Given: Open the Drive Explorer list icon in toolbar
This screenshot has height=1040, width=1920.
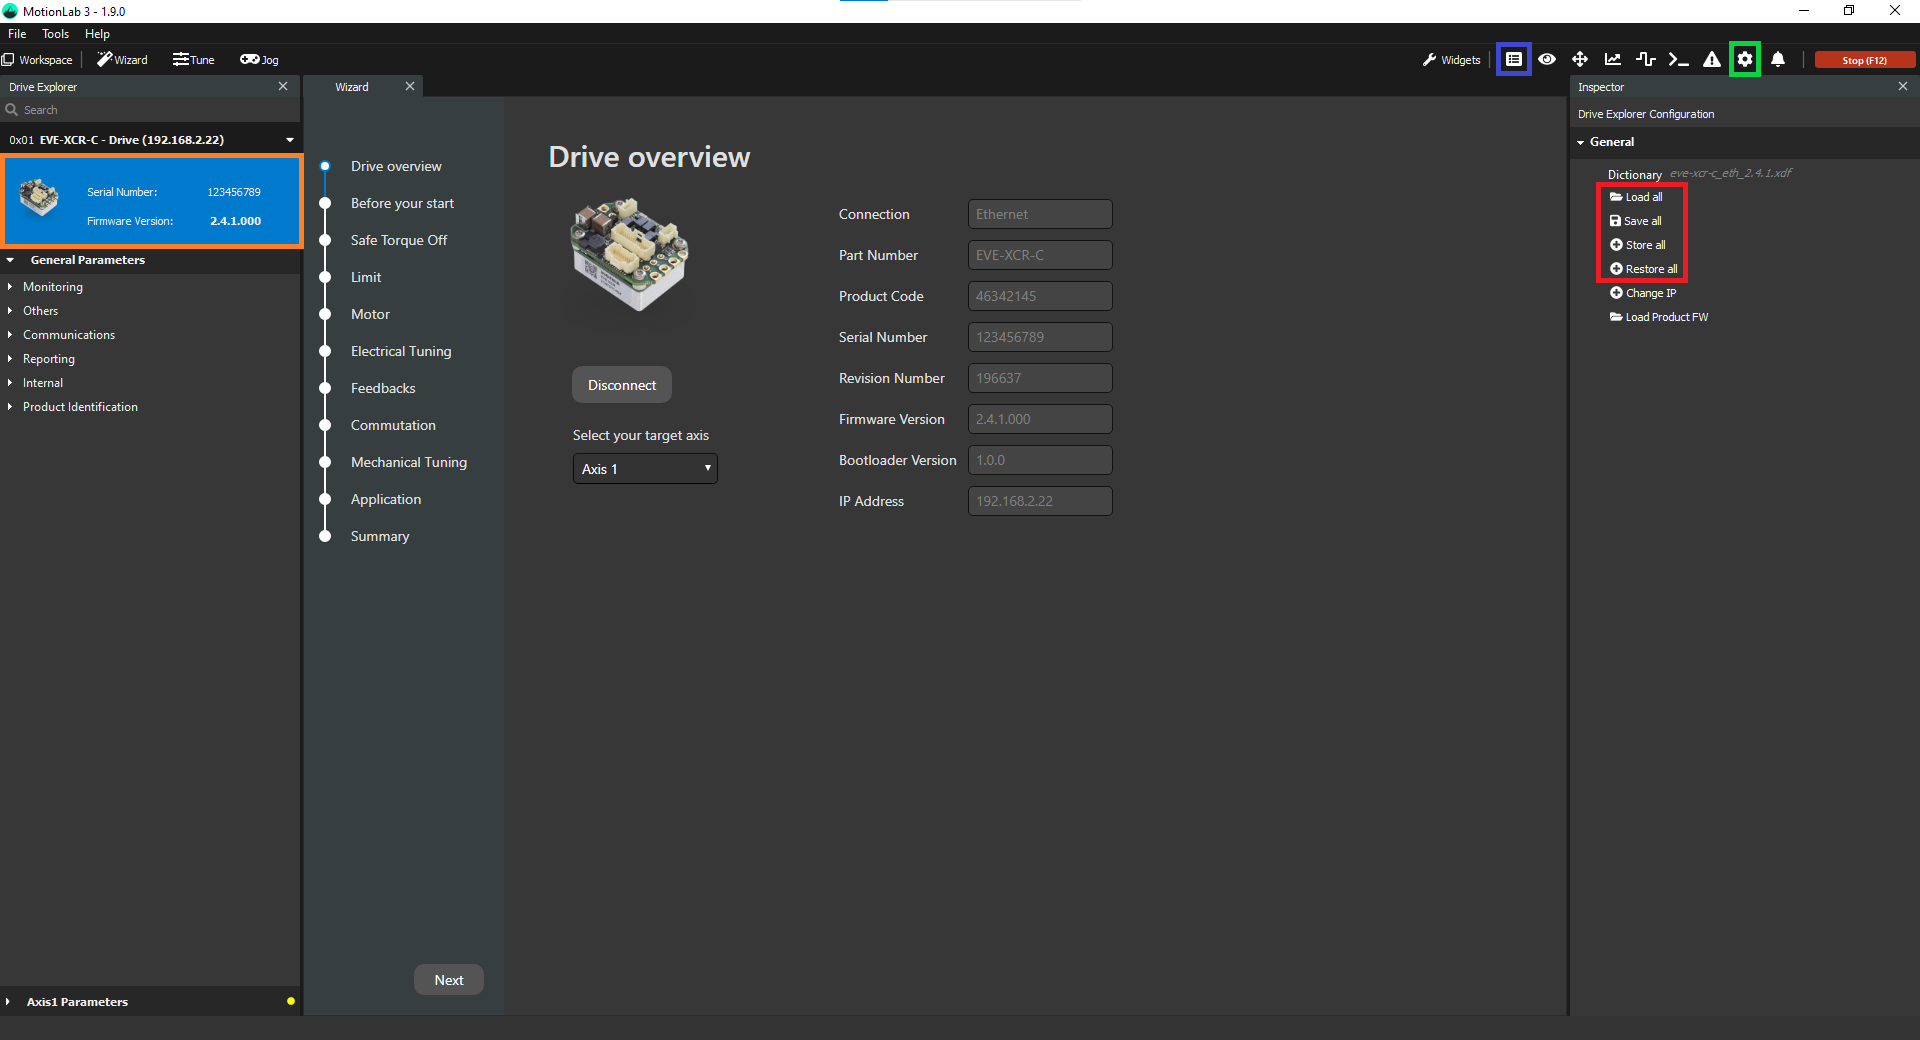Looking at the screenshot, I should (1514, 60).
